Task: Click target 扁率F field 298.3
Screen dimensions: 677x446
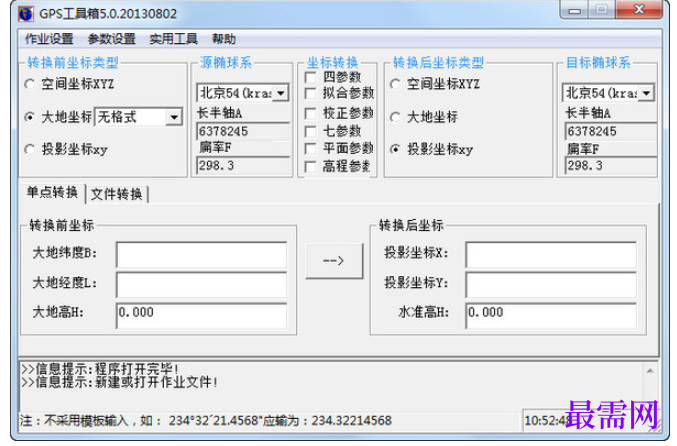Action: click(x=611, y=166)
